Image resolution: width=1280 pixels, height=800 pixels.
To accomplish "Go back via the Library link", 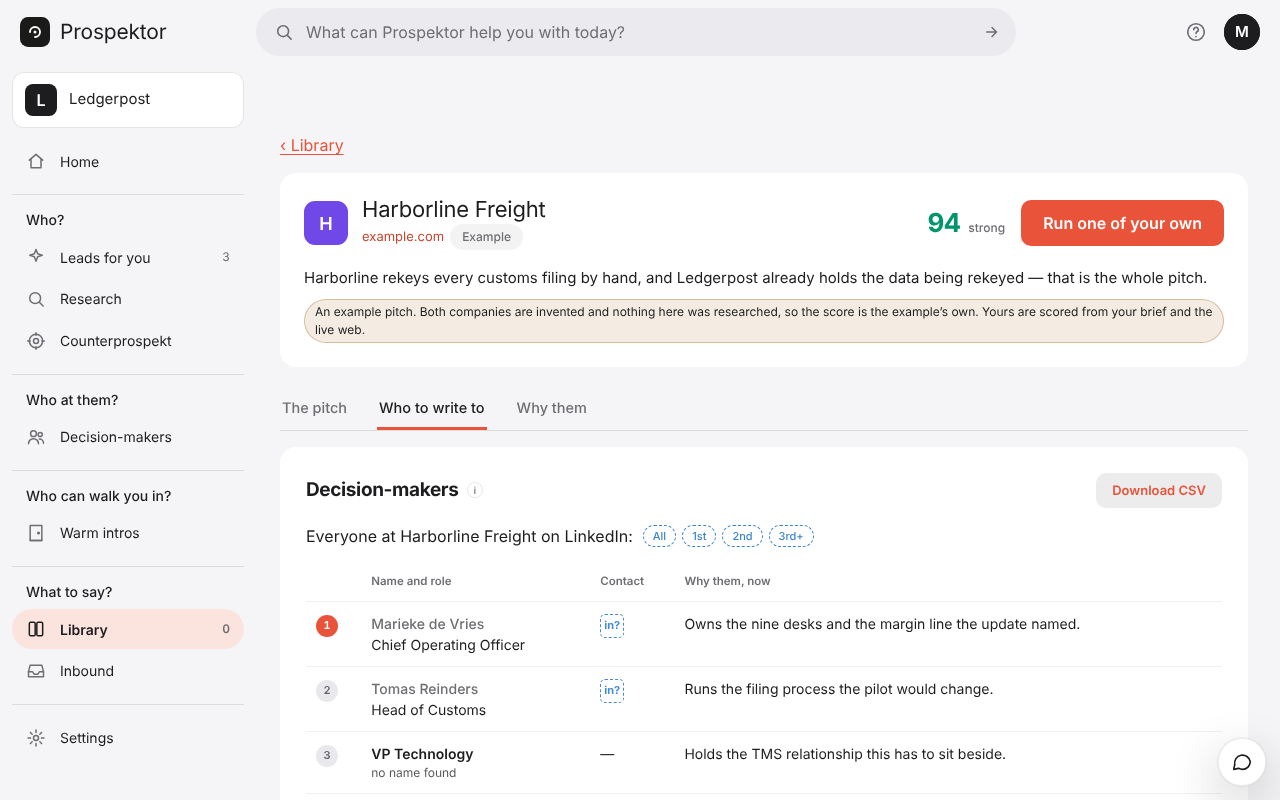I will 312,146.
